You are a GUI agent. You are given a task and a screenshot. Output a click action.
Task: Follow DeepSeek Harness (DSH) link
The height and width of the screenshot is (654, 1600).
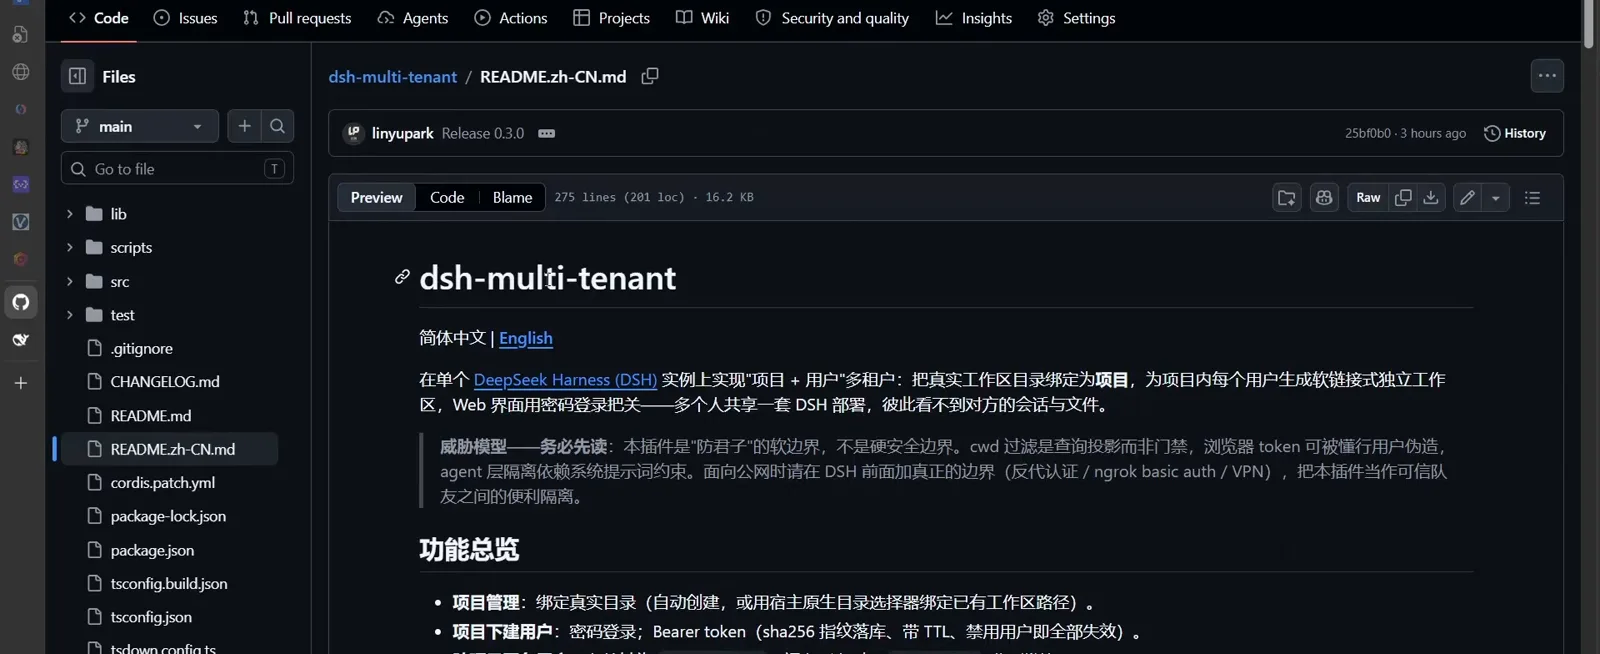565,380
